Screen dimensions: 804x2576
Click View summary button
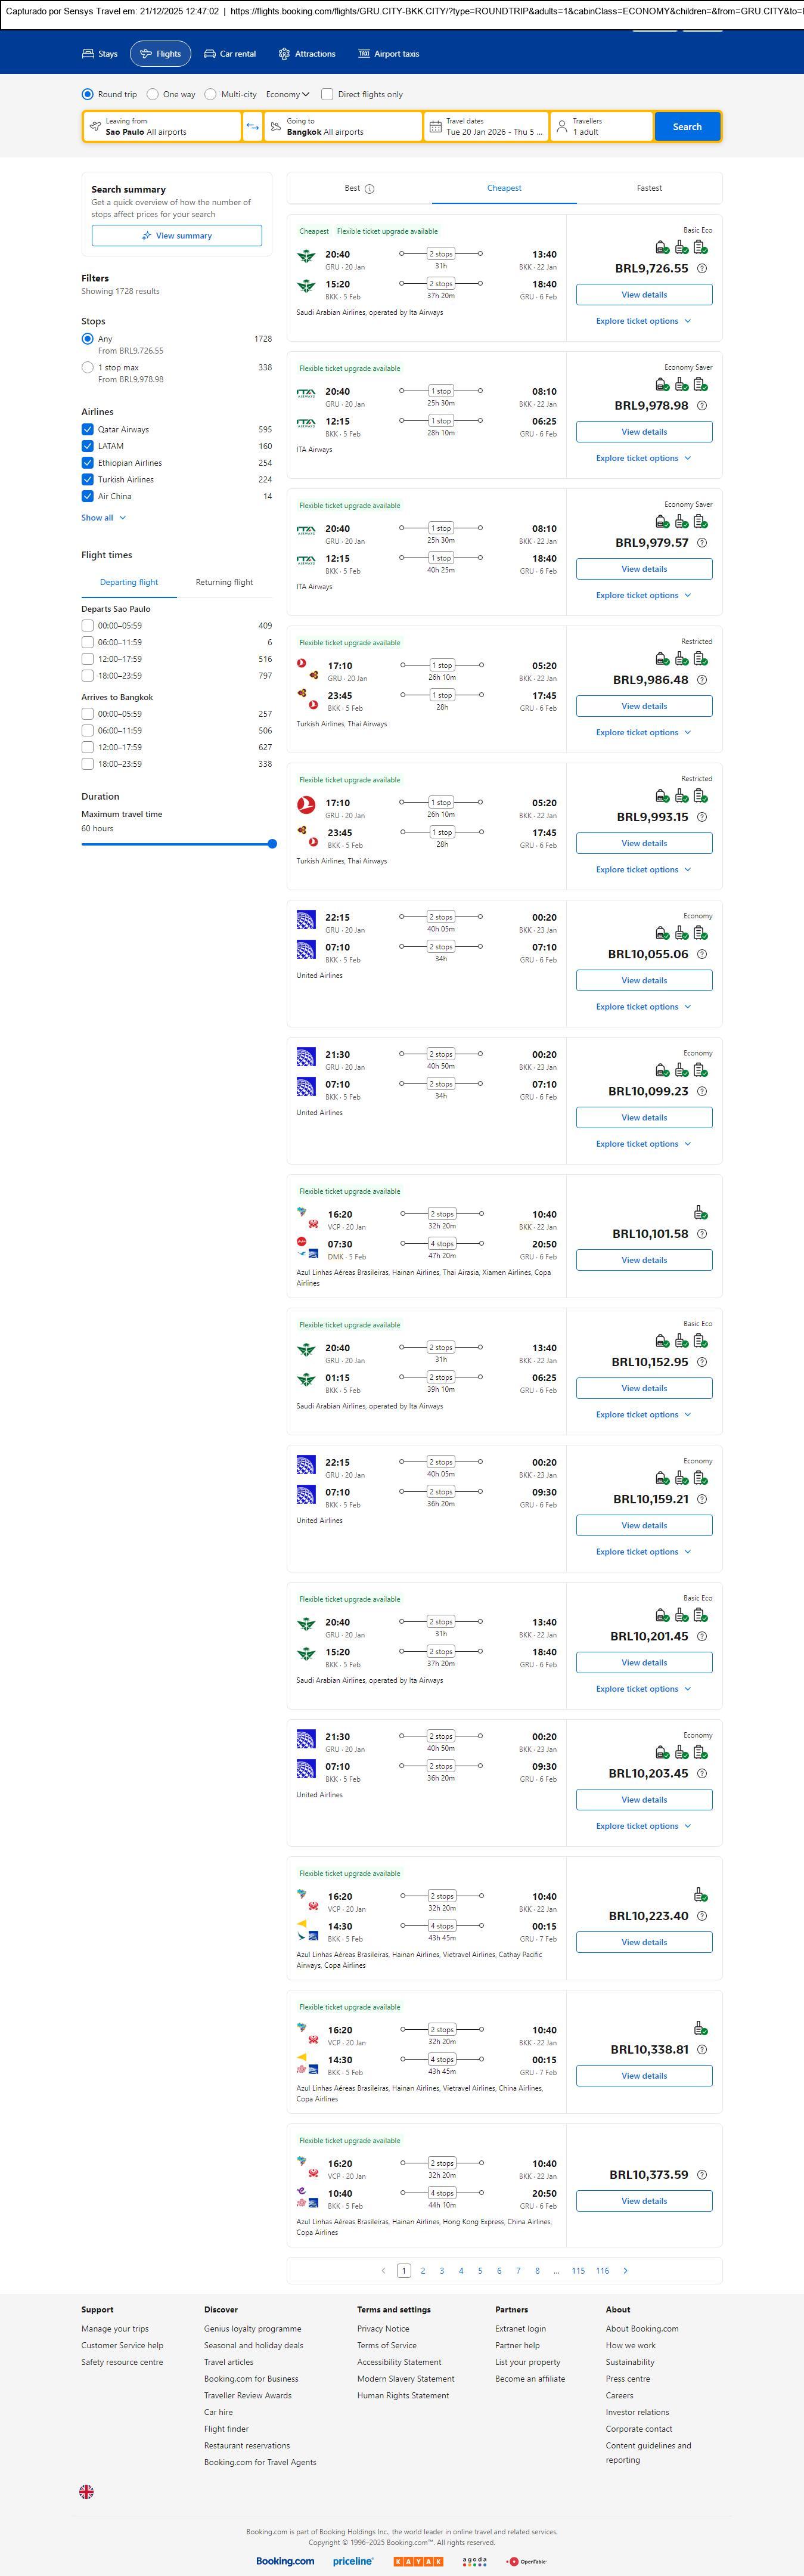[x=177, y=236]
